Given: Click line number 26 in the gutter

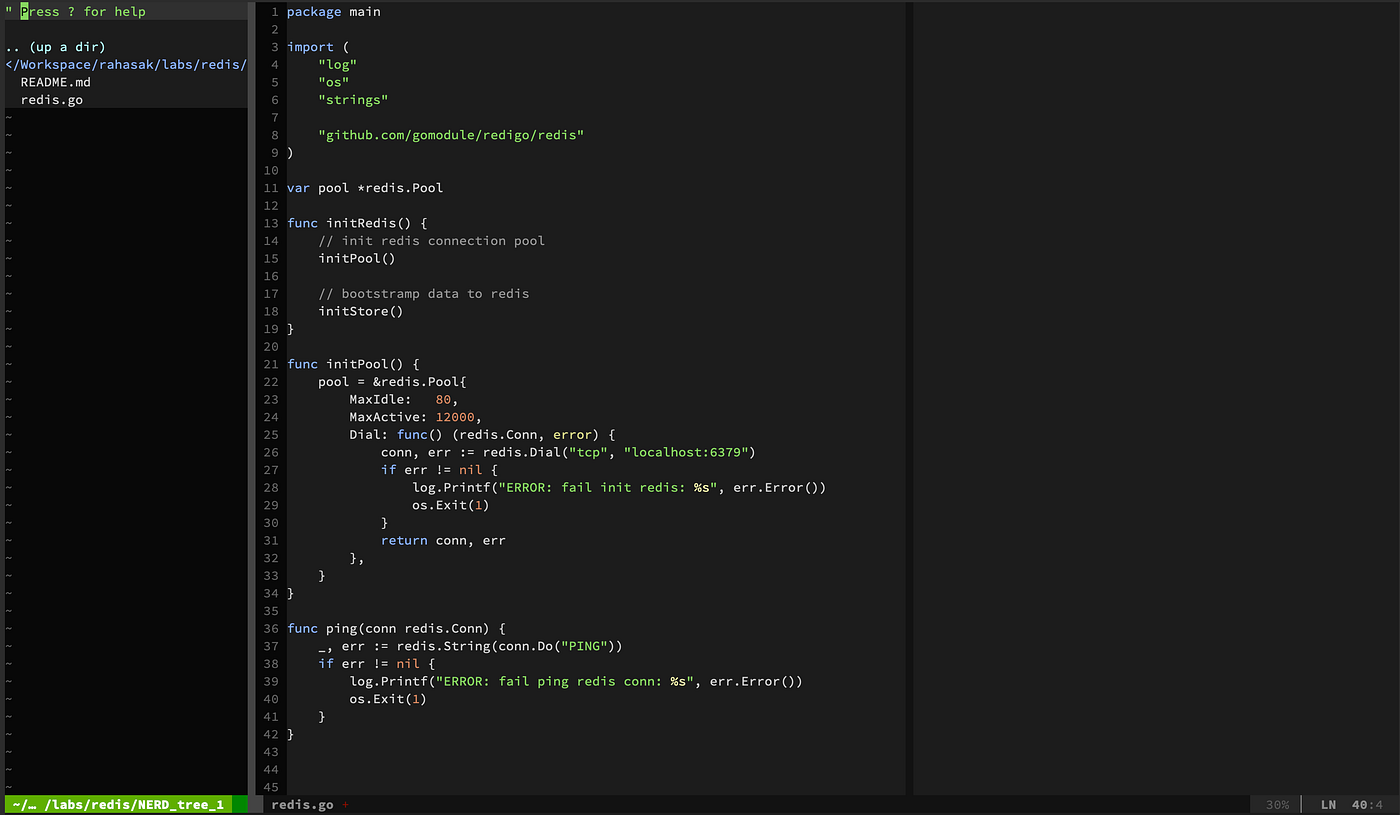Looking at the screenshot, I should tap(270, 452).
